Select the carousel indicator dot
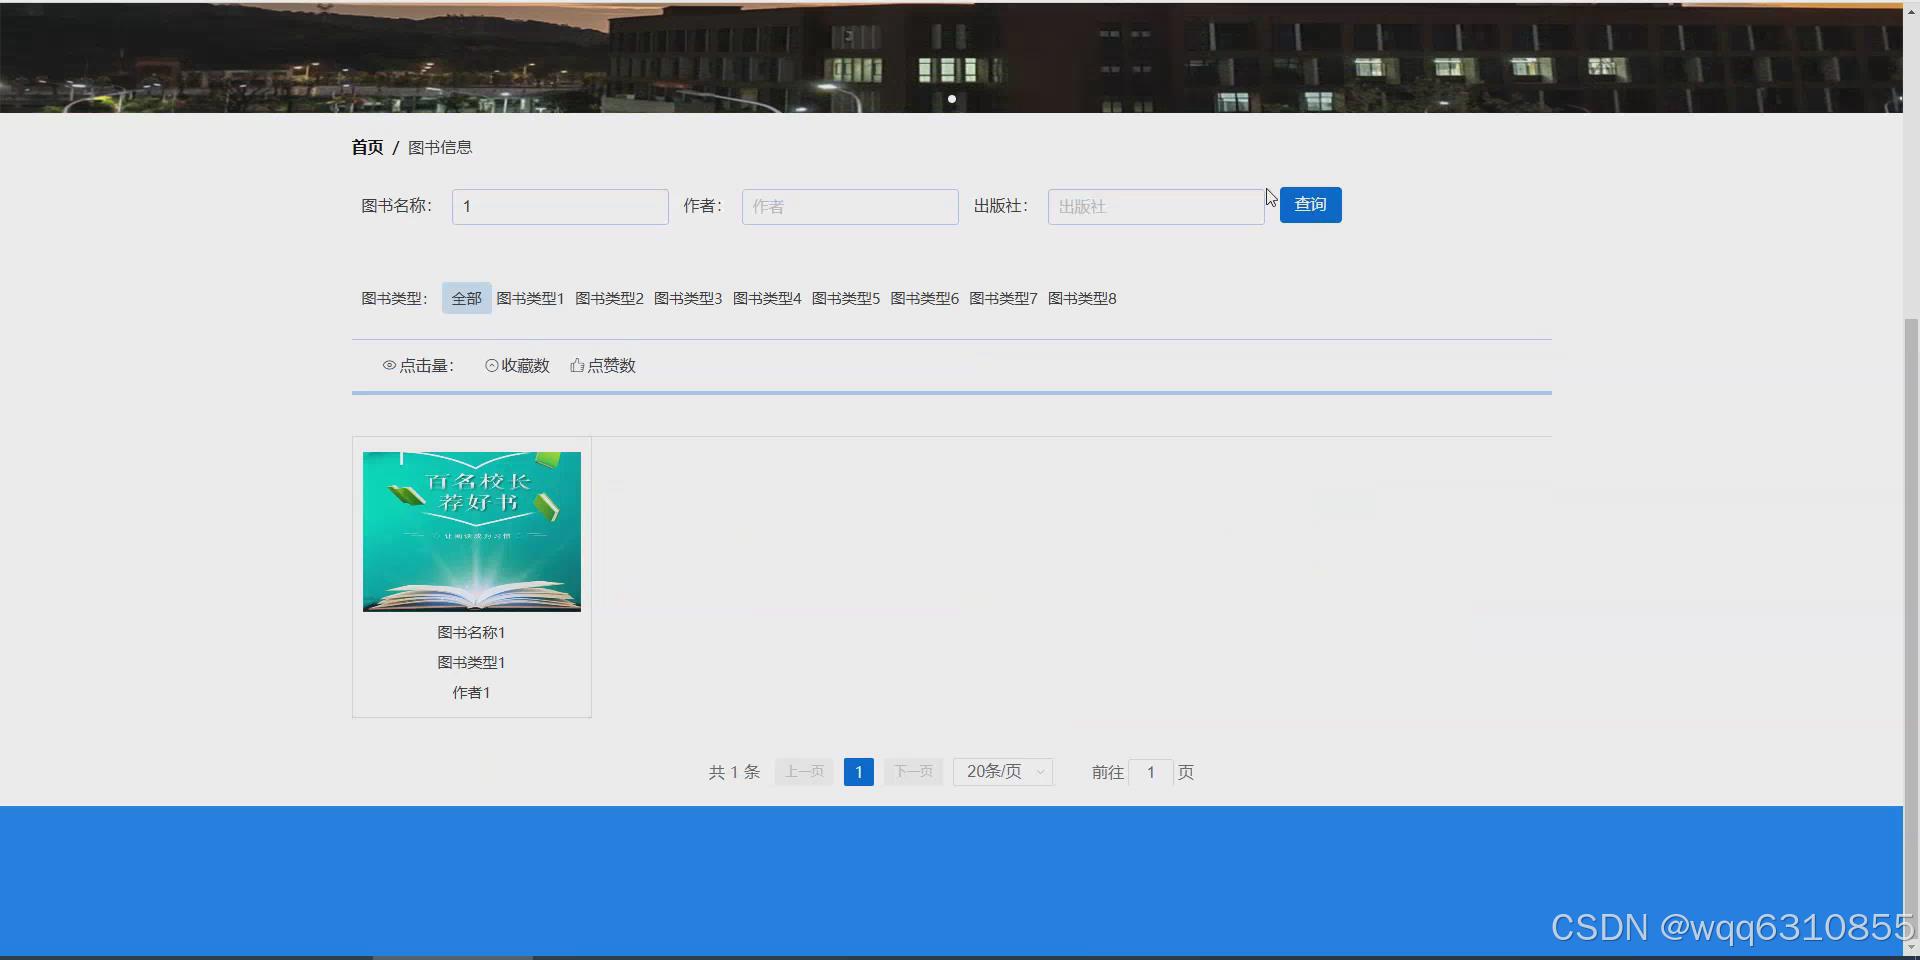The height and width of the screenshot is (960, 1920). [952, 98]
